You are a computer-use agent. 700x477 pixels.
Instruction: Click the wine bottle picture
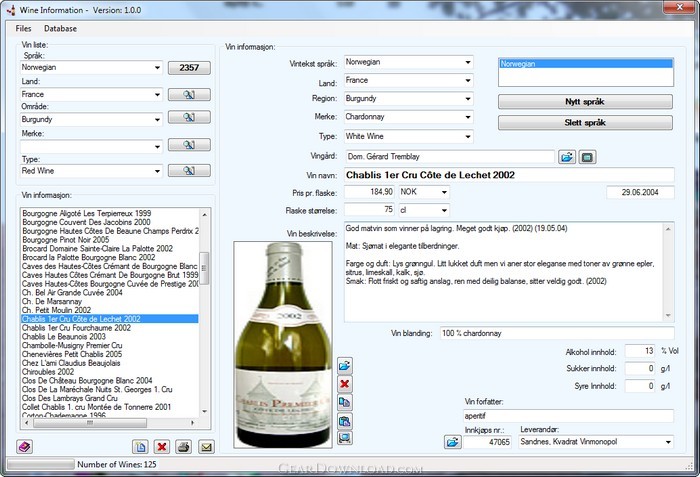283,345
